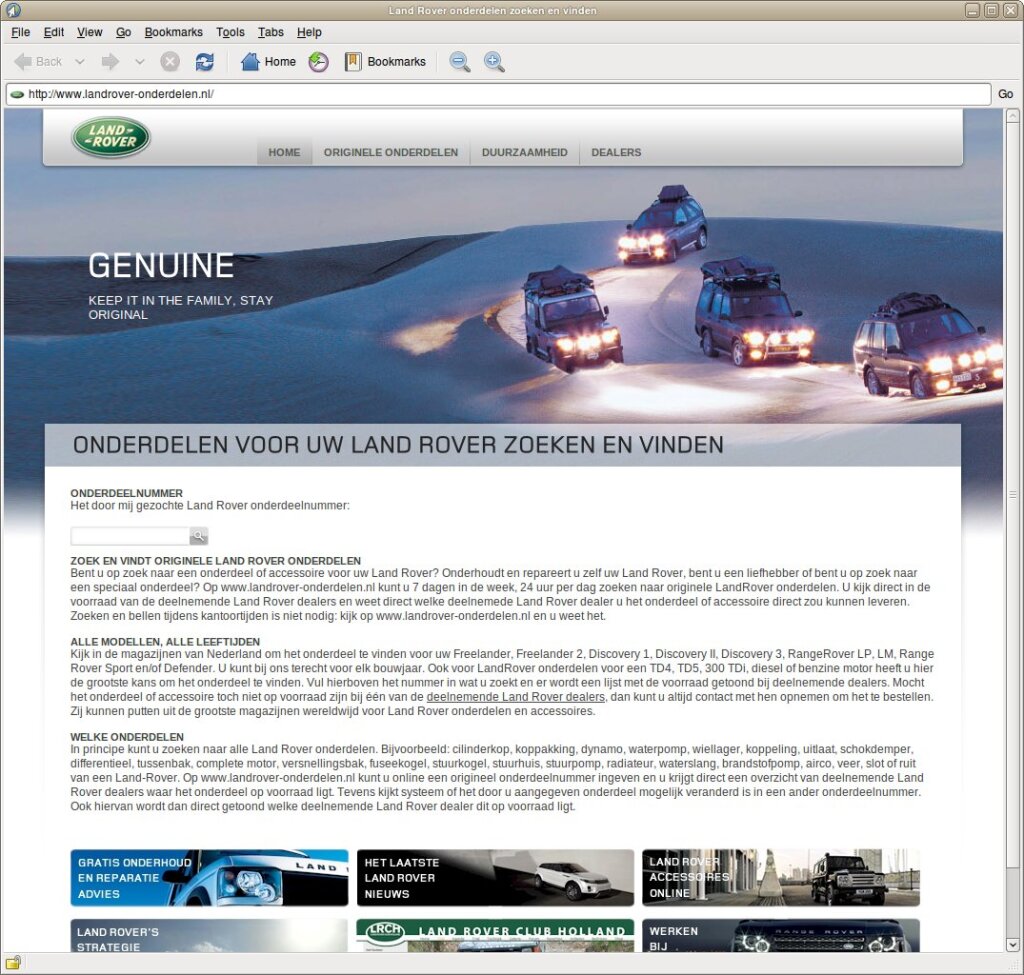Follow the deelnemende Land Rover dealers link
Viewport: 1024px width, 975px height.
pyautogui.click(x=515, y=696)
